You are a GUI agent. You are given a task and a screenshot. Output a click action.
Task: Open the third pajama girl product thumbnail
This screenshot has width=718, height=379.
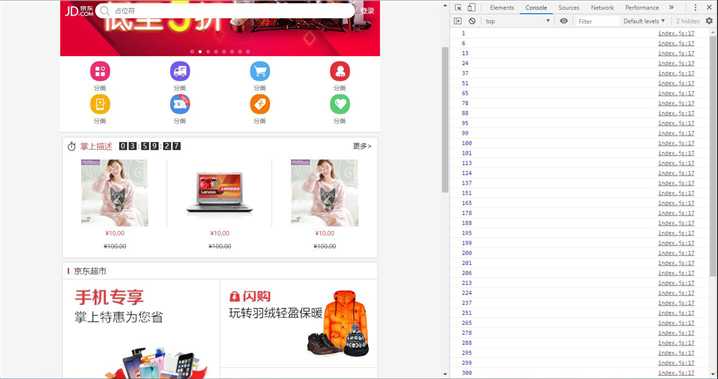click(x=325, y=193)
